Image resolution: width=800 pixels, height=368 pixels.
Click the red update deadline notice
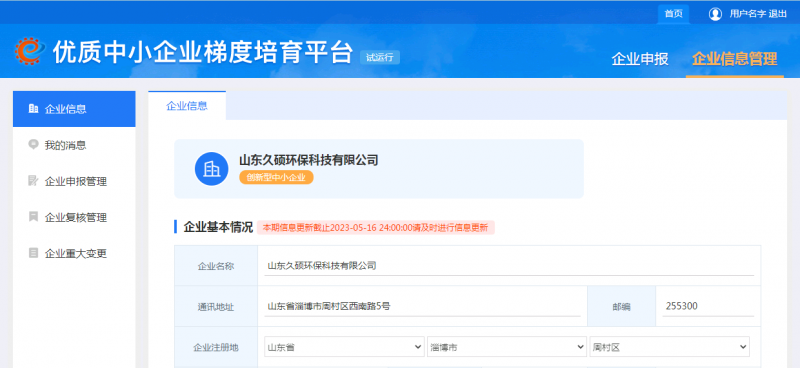pyautogui.click(x=376, y=228)
